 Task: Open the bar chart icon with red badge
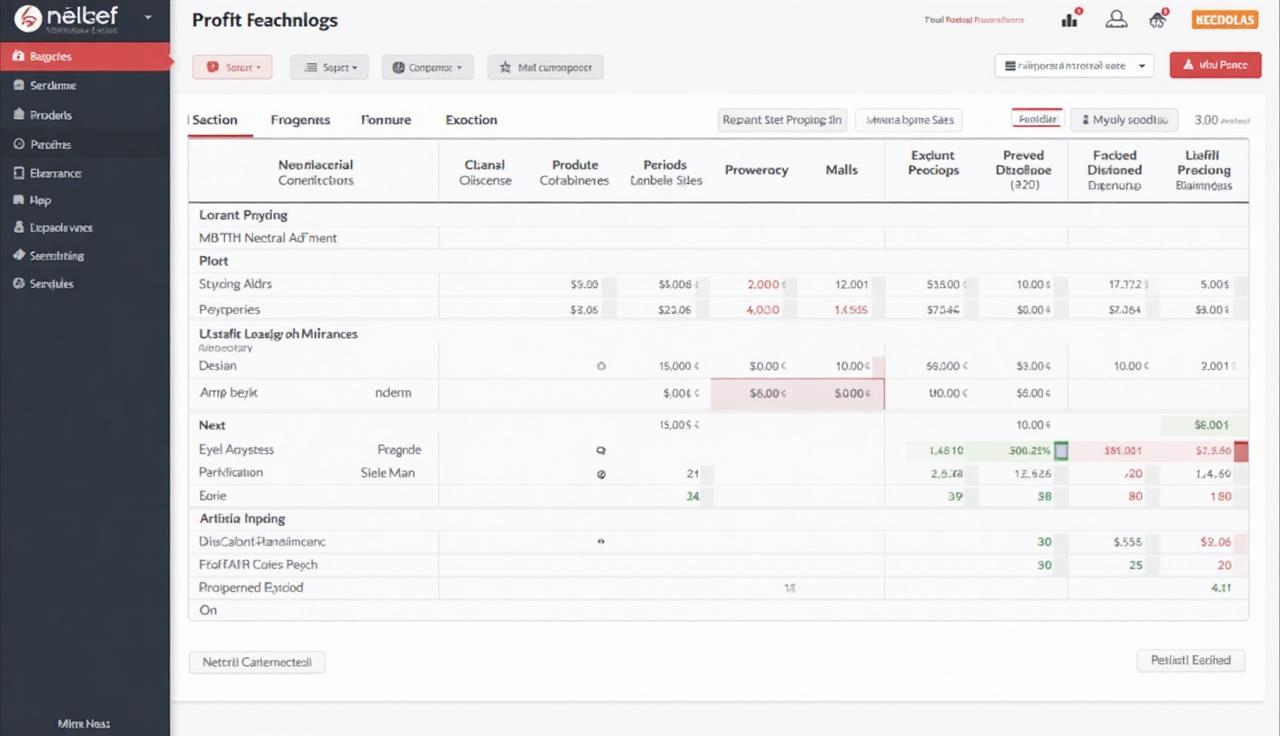pos(1071,19)
